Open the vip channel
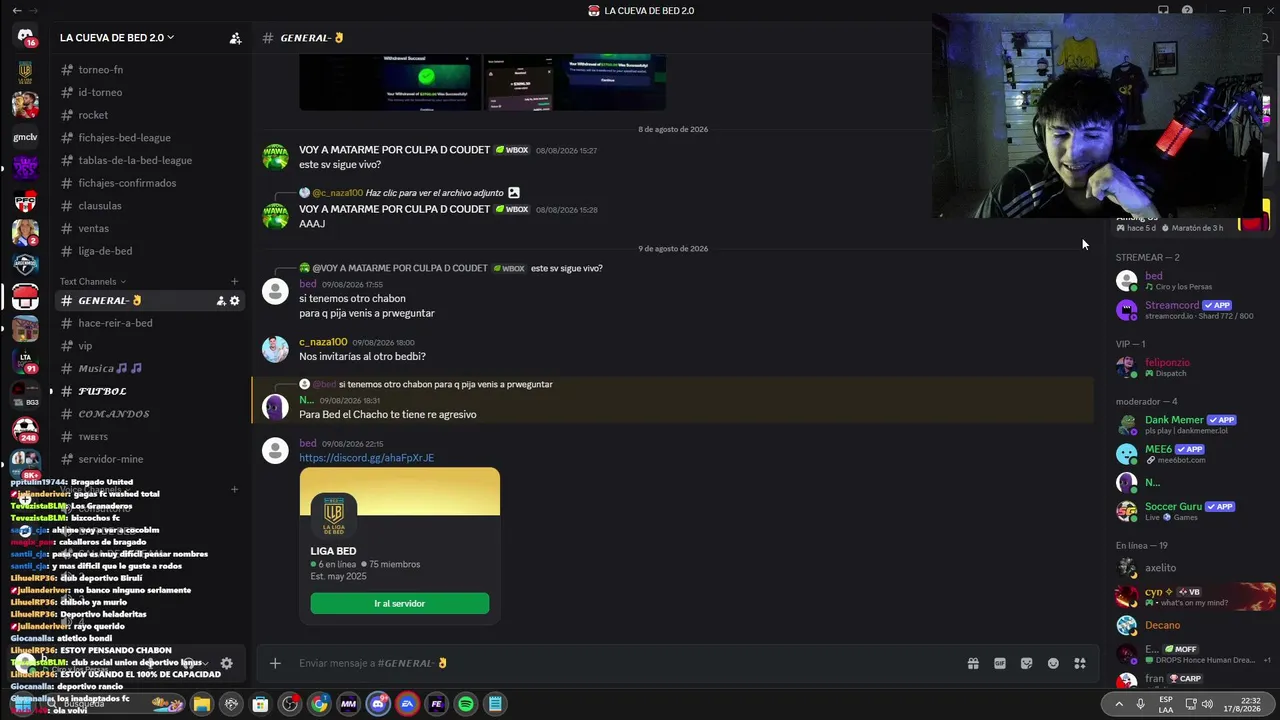The width and height of the screenshot is (1280, 720). (148, 346)
